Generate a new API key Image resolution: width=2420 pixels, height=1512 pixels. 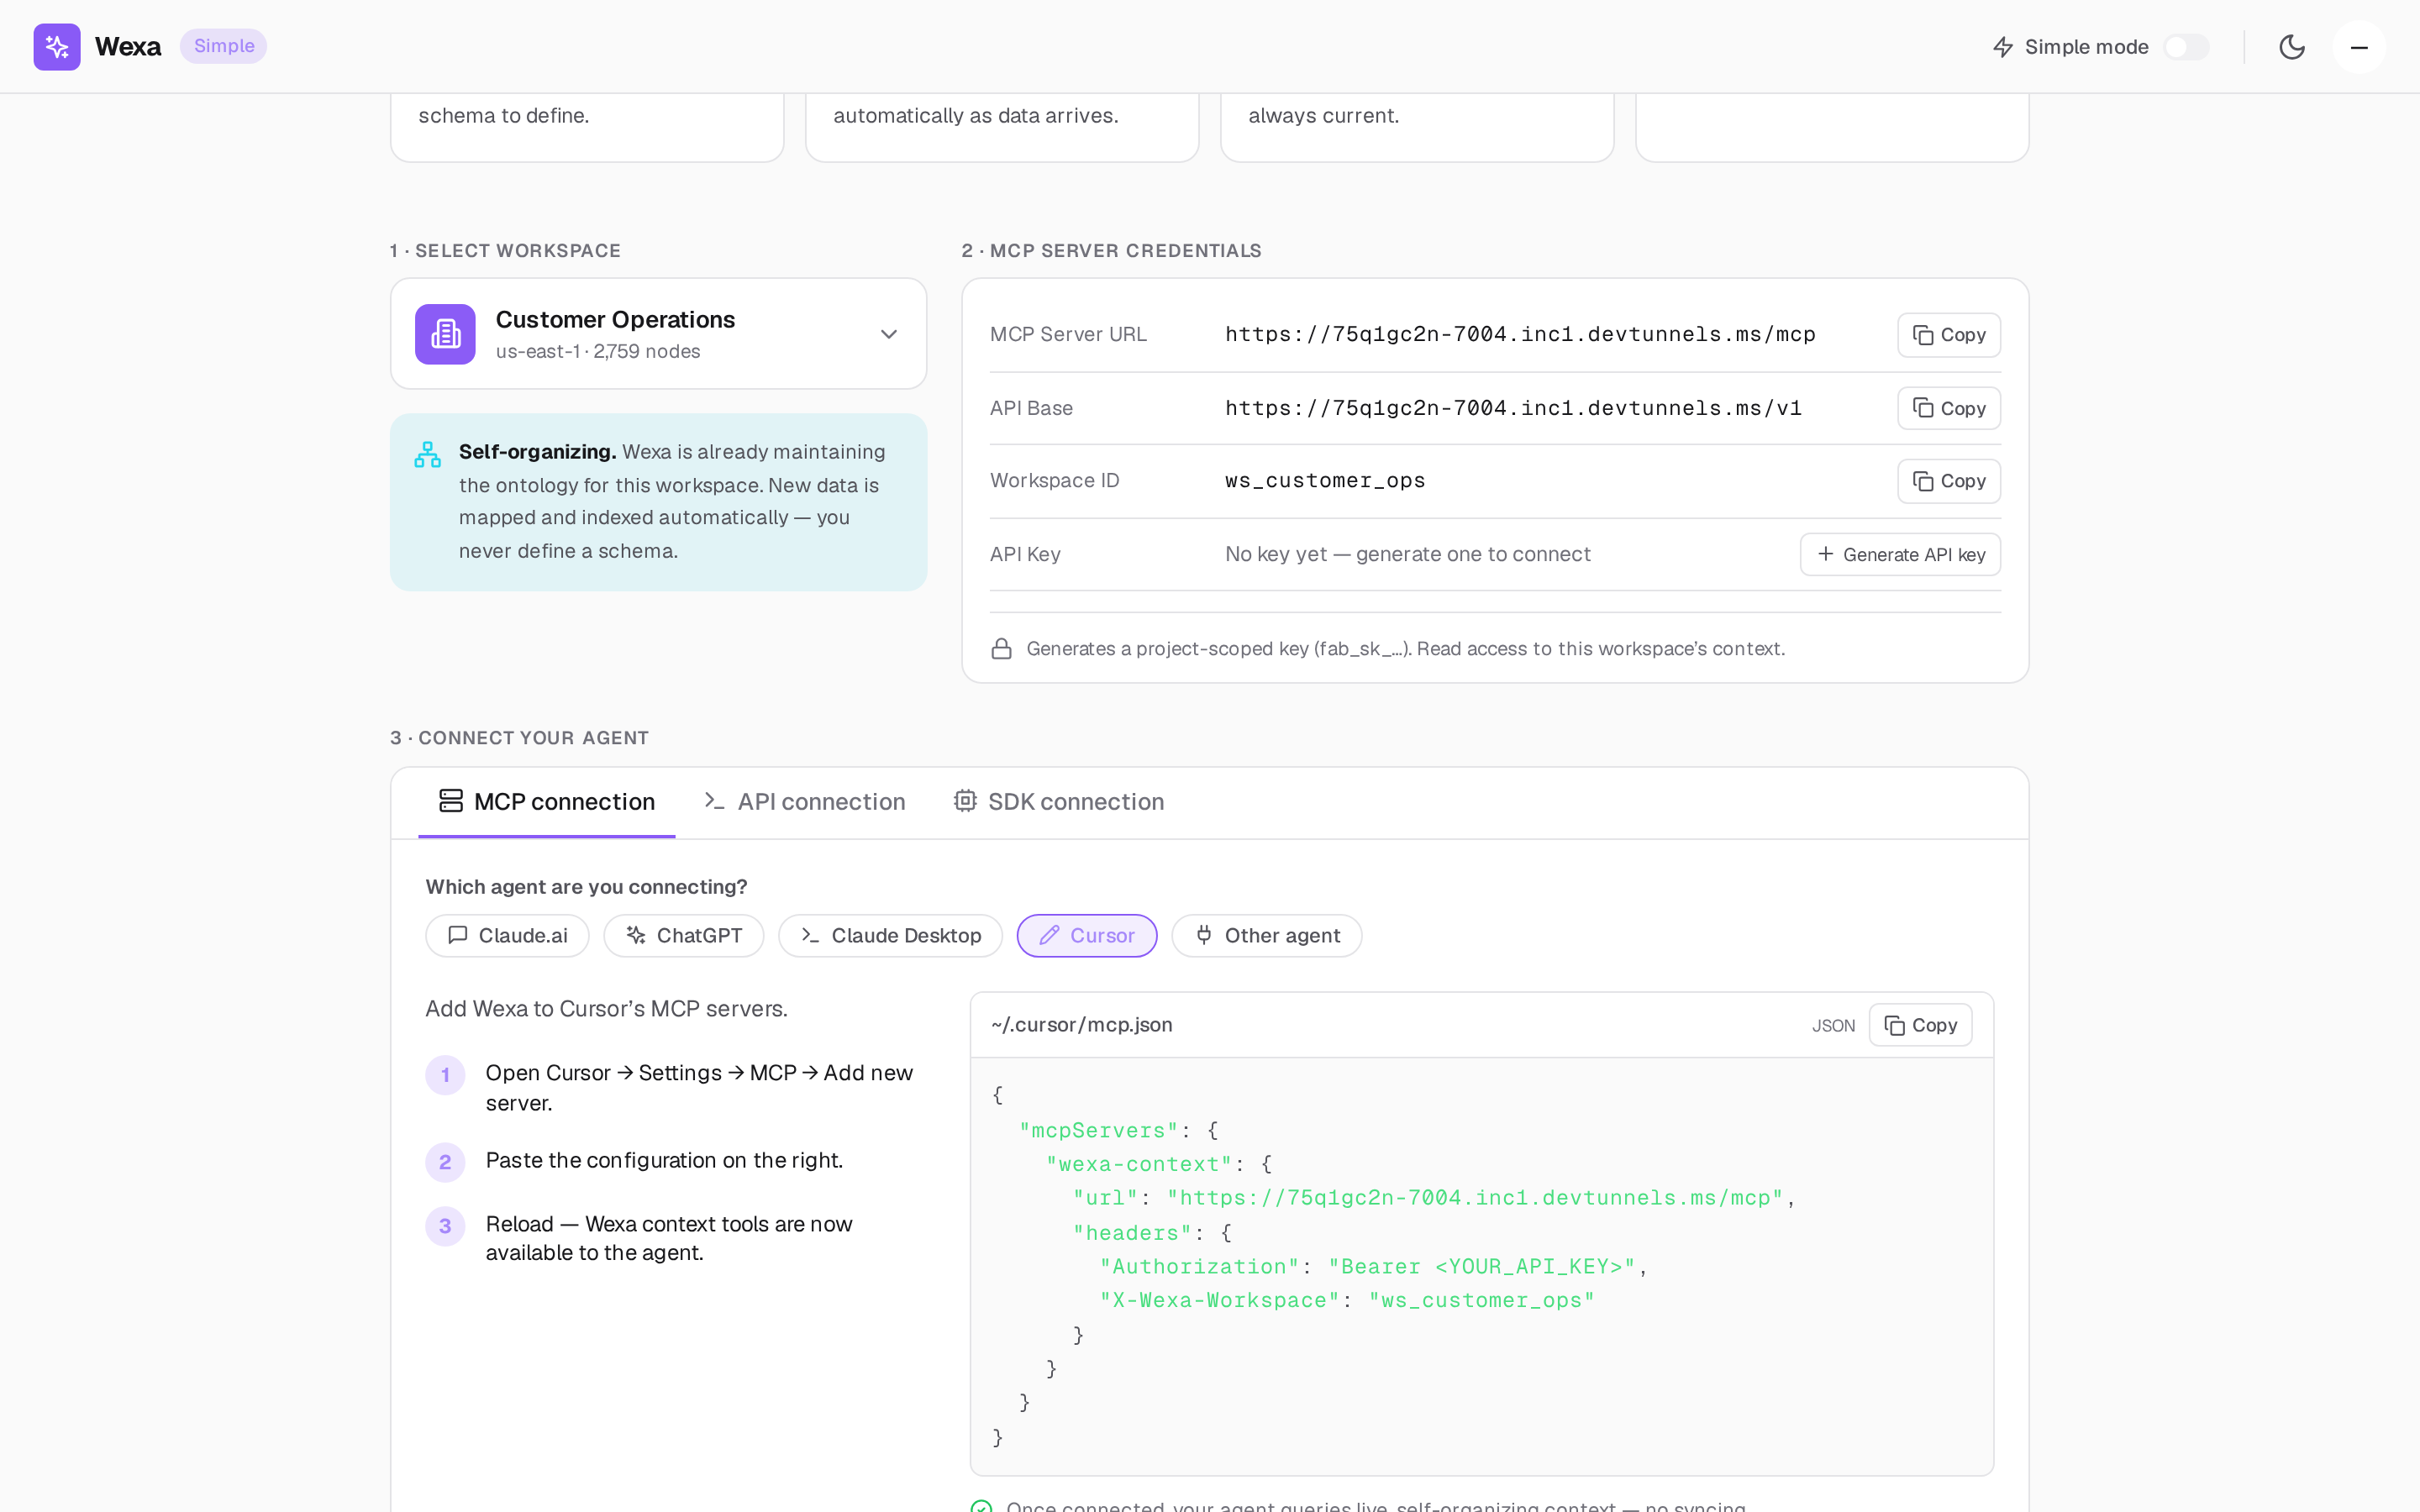[1900, 555]
